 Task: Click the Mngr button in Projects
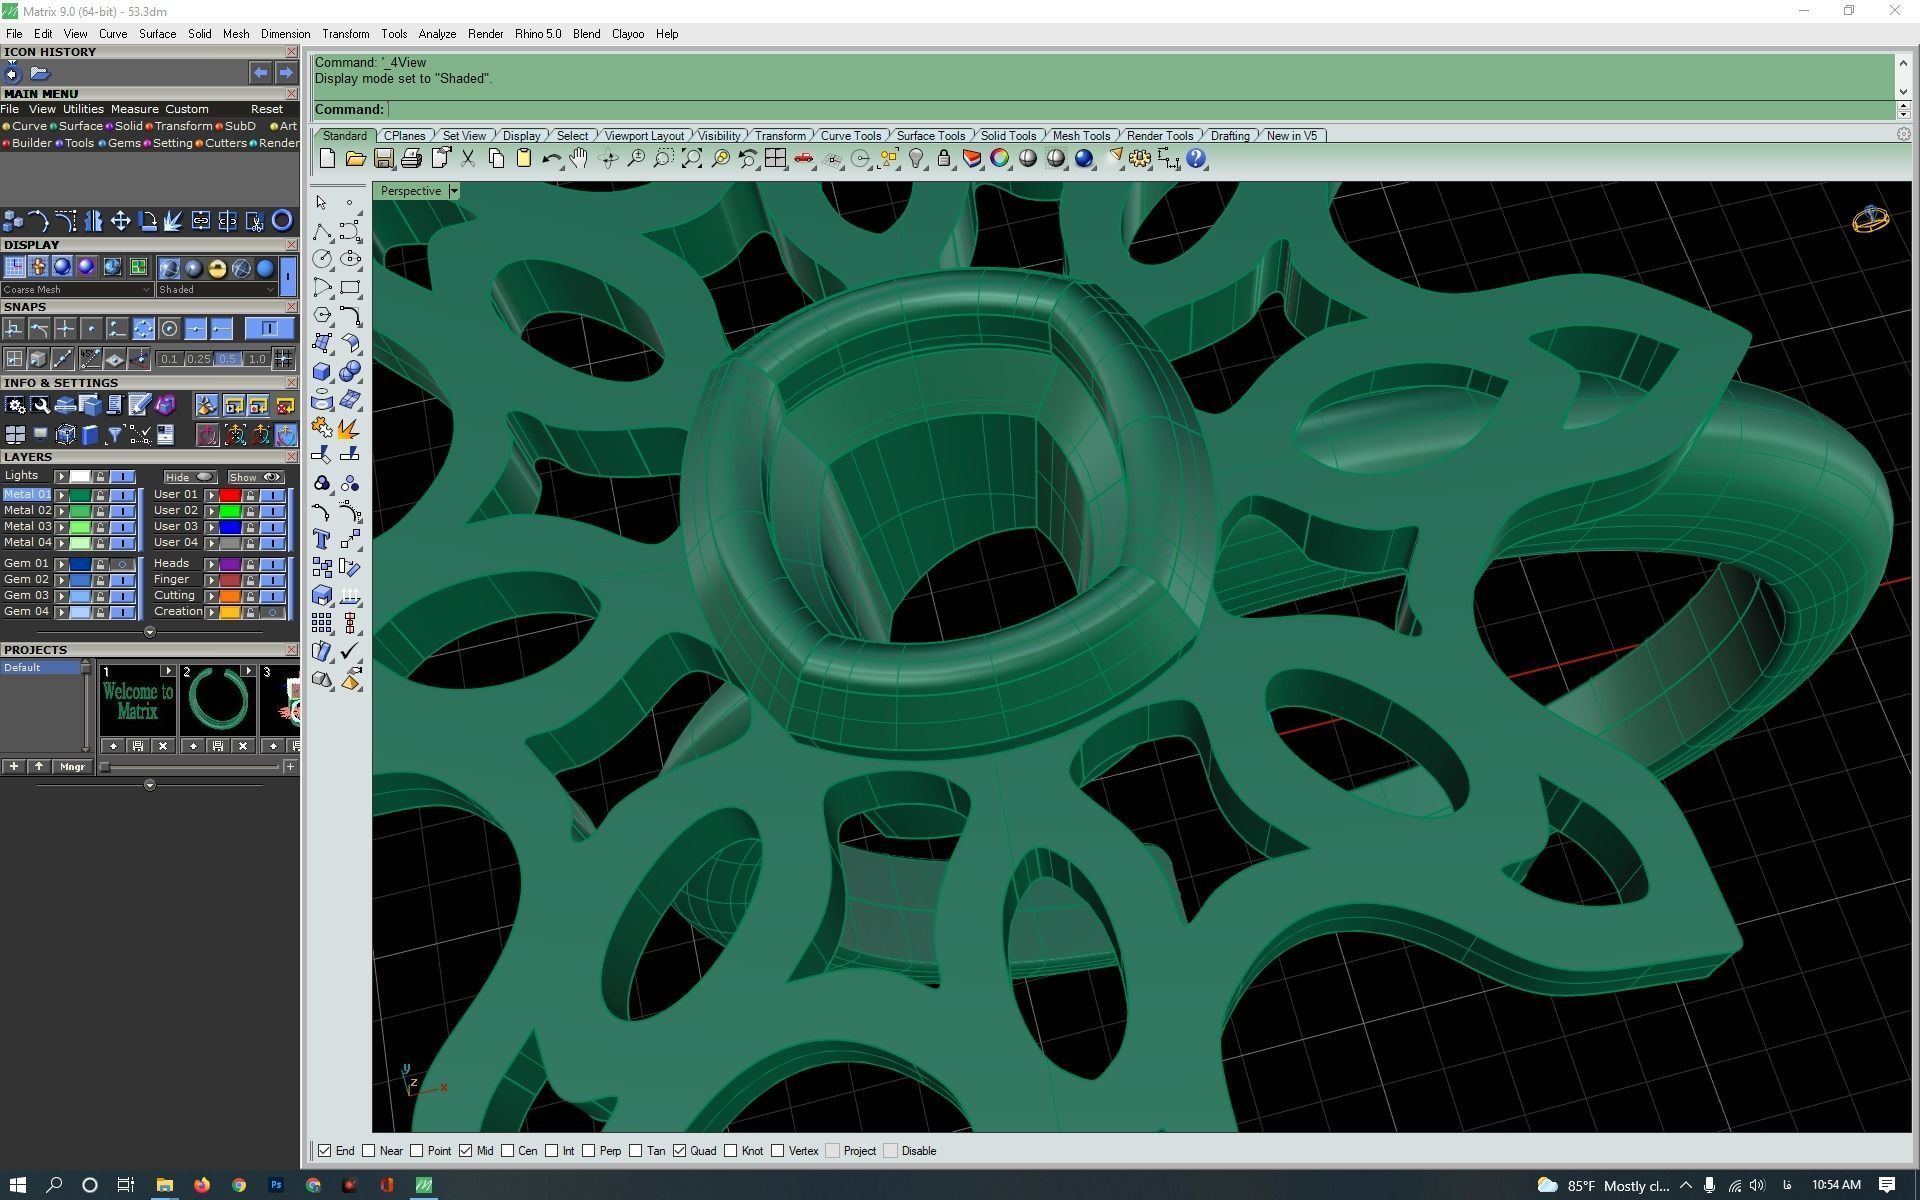coord(72,767)
